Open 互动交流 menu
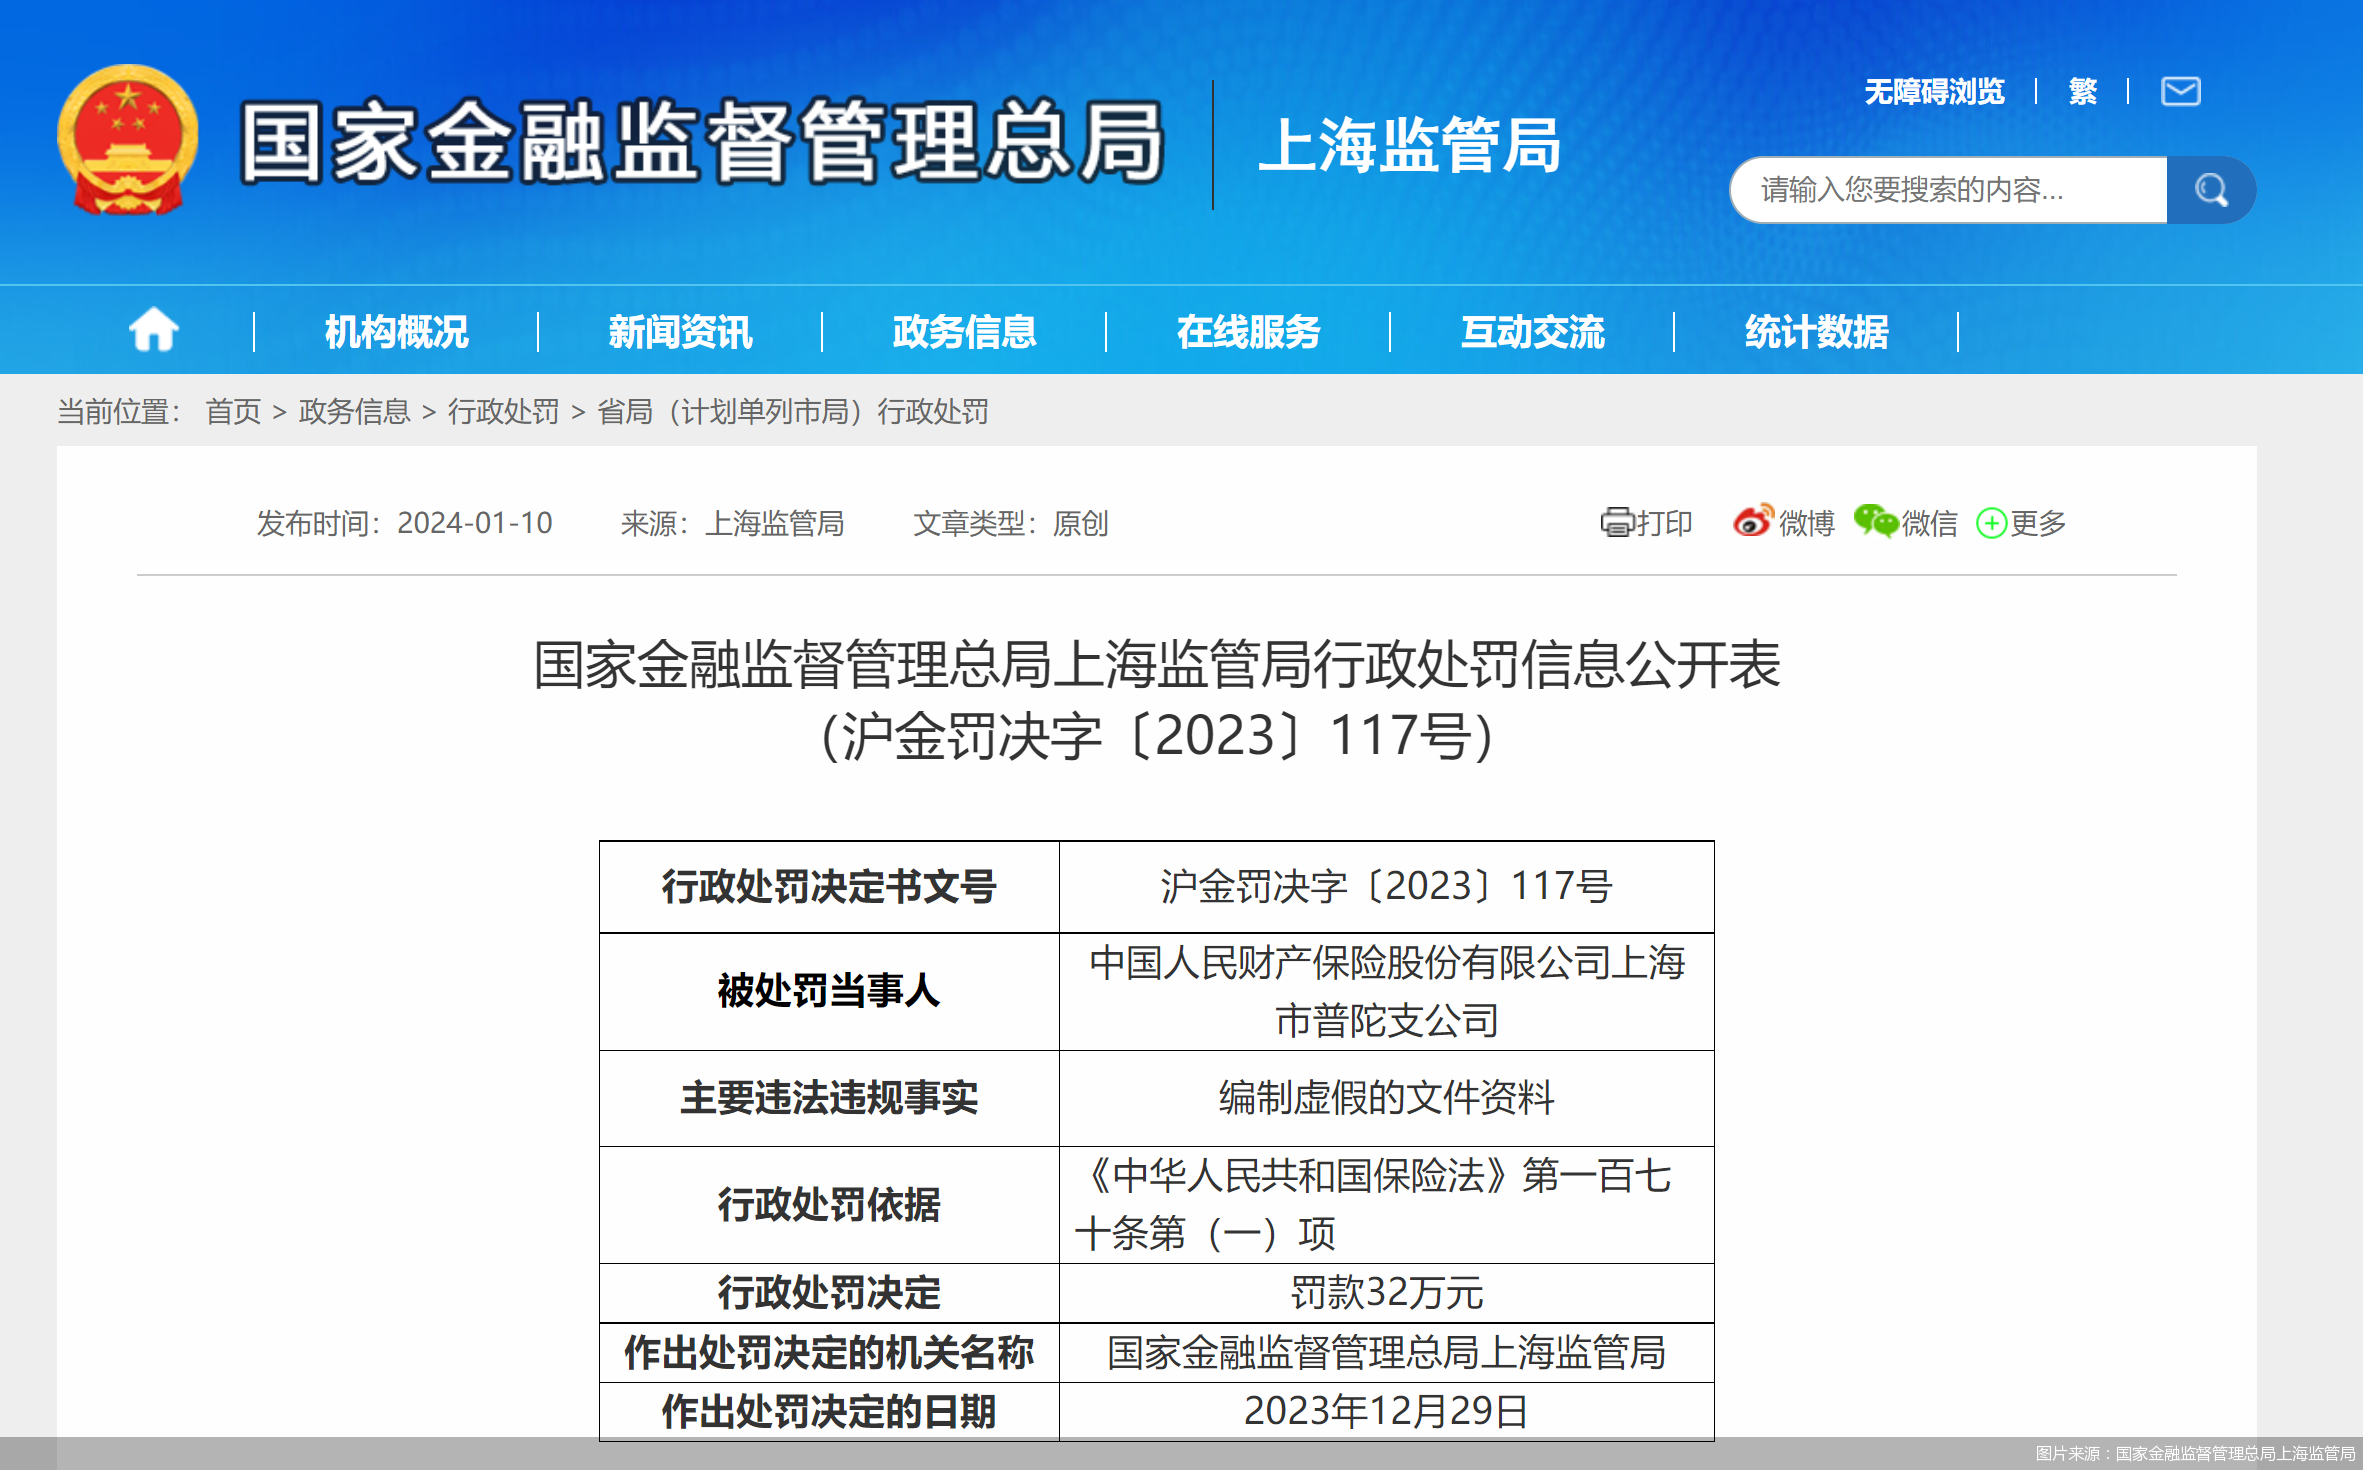Viewport: 2363px width, 1470px height. 1532,331
